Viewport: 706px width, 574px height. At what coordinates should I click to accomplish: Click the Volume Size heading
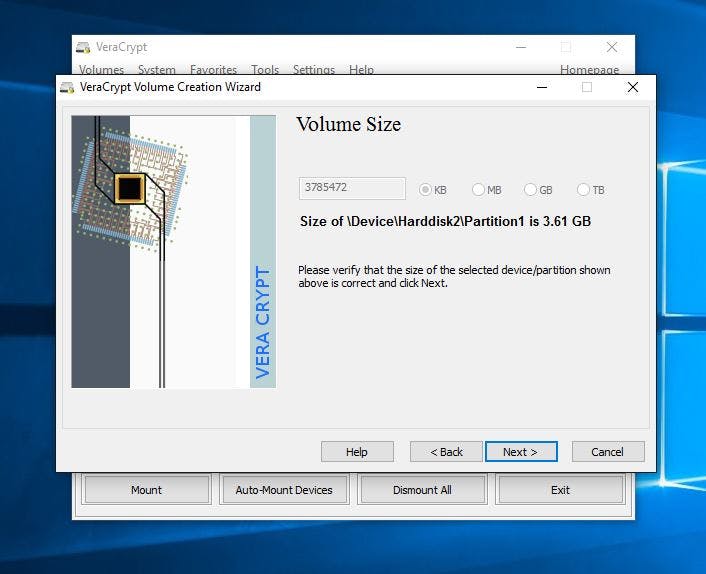[348, 124]
